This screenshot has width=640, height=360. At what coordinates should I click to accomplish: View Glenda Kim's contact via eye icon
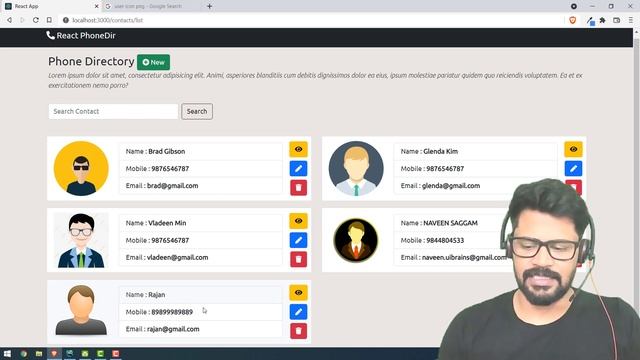pos(573,149)
